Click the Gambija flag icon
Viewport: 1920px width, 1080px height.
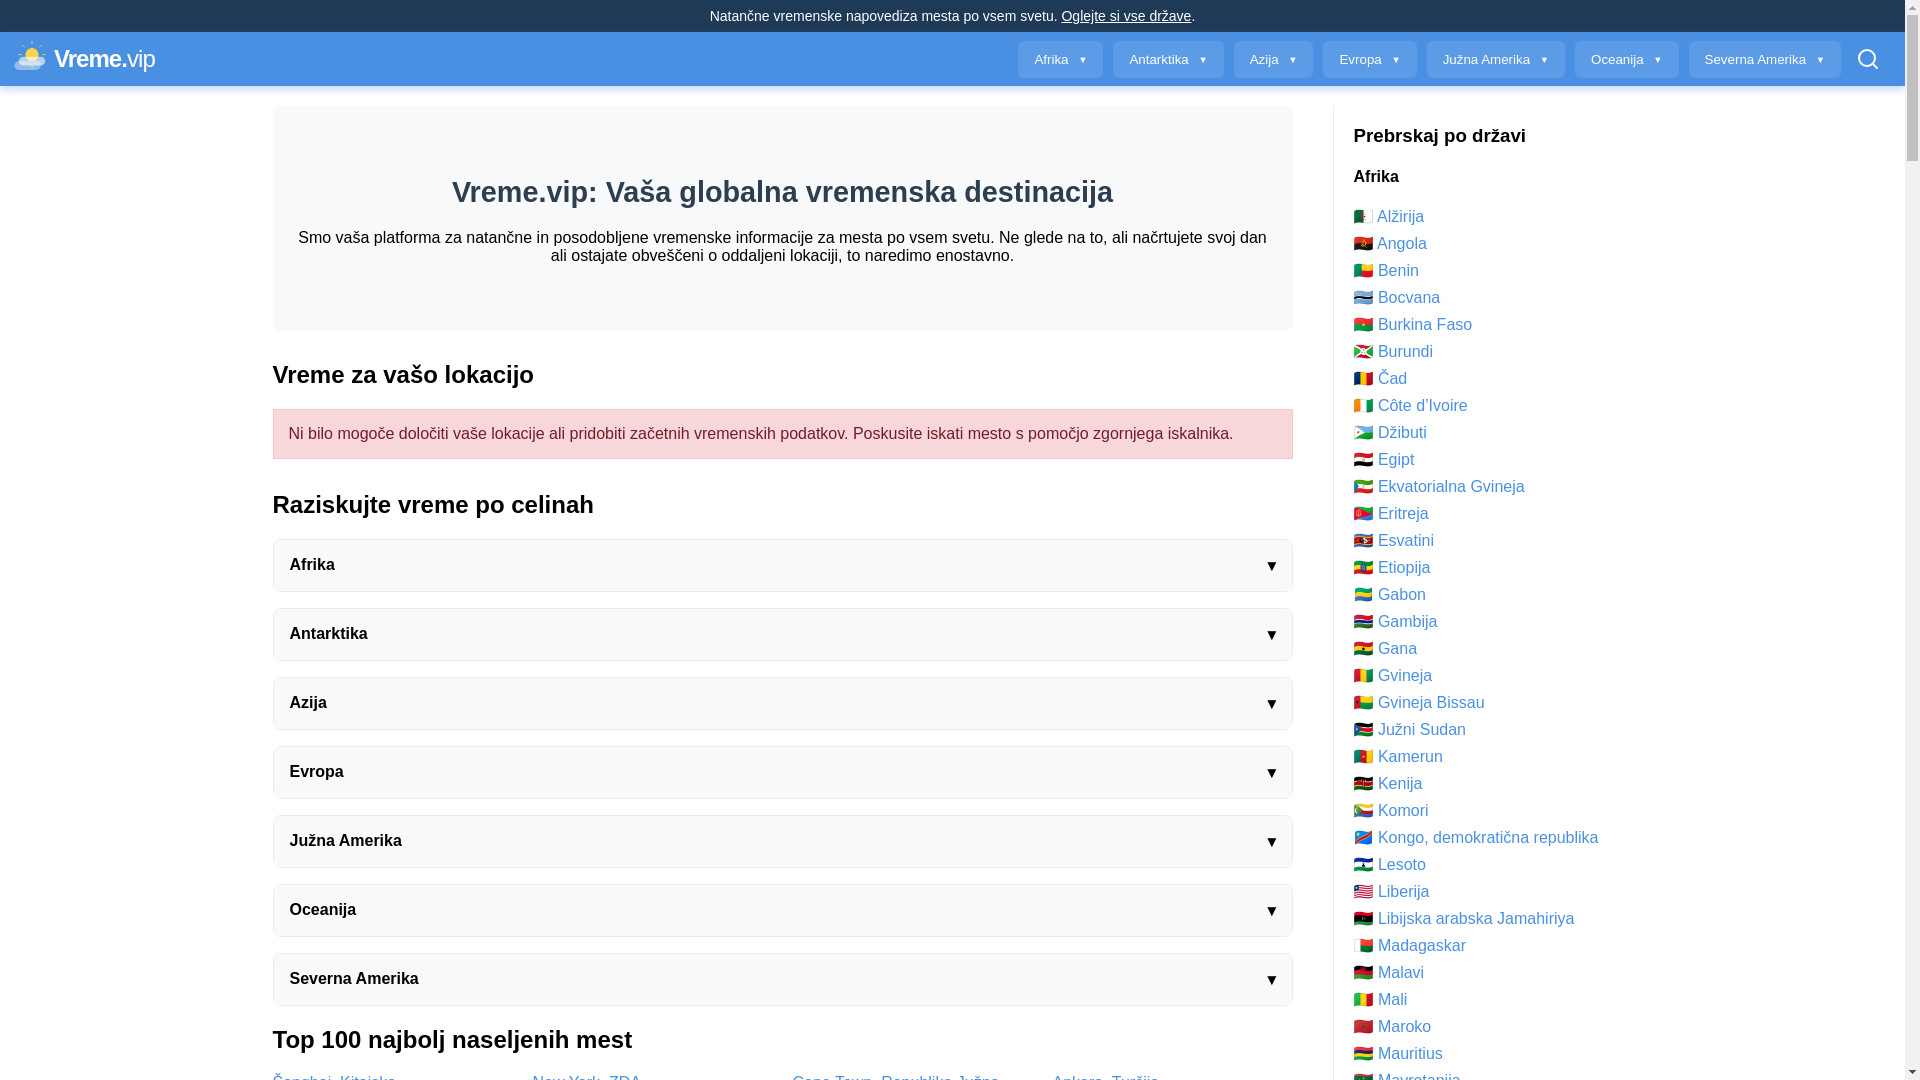[1363, 622]
